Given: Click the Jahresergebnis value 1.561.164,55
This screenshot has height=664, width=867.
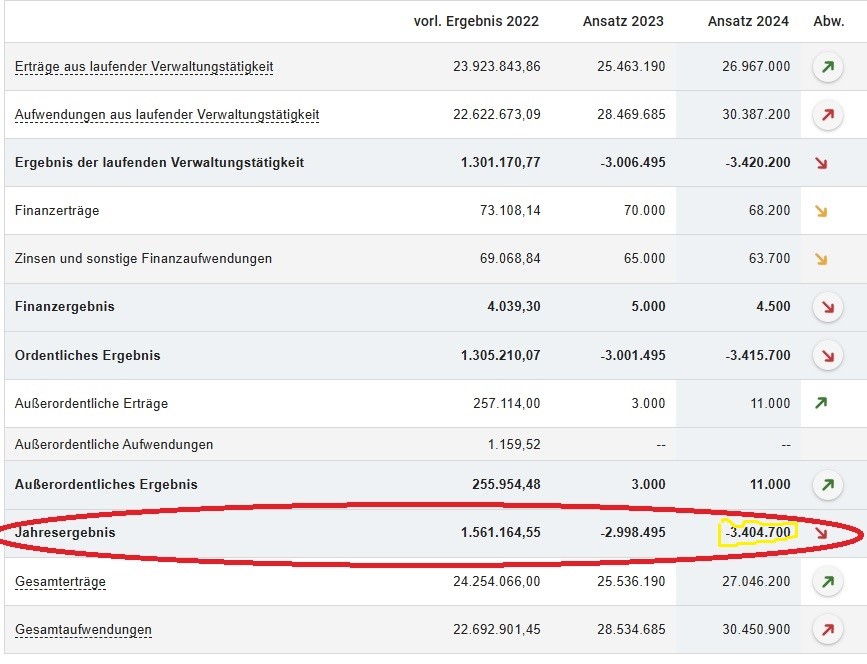Looking at the screenshot, I should [x=500, y=532].
